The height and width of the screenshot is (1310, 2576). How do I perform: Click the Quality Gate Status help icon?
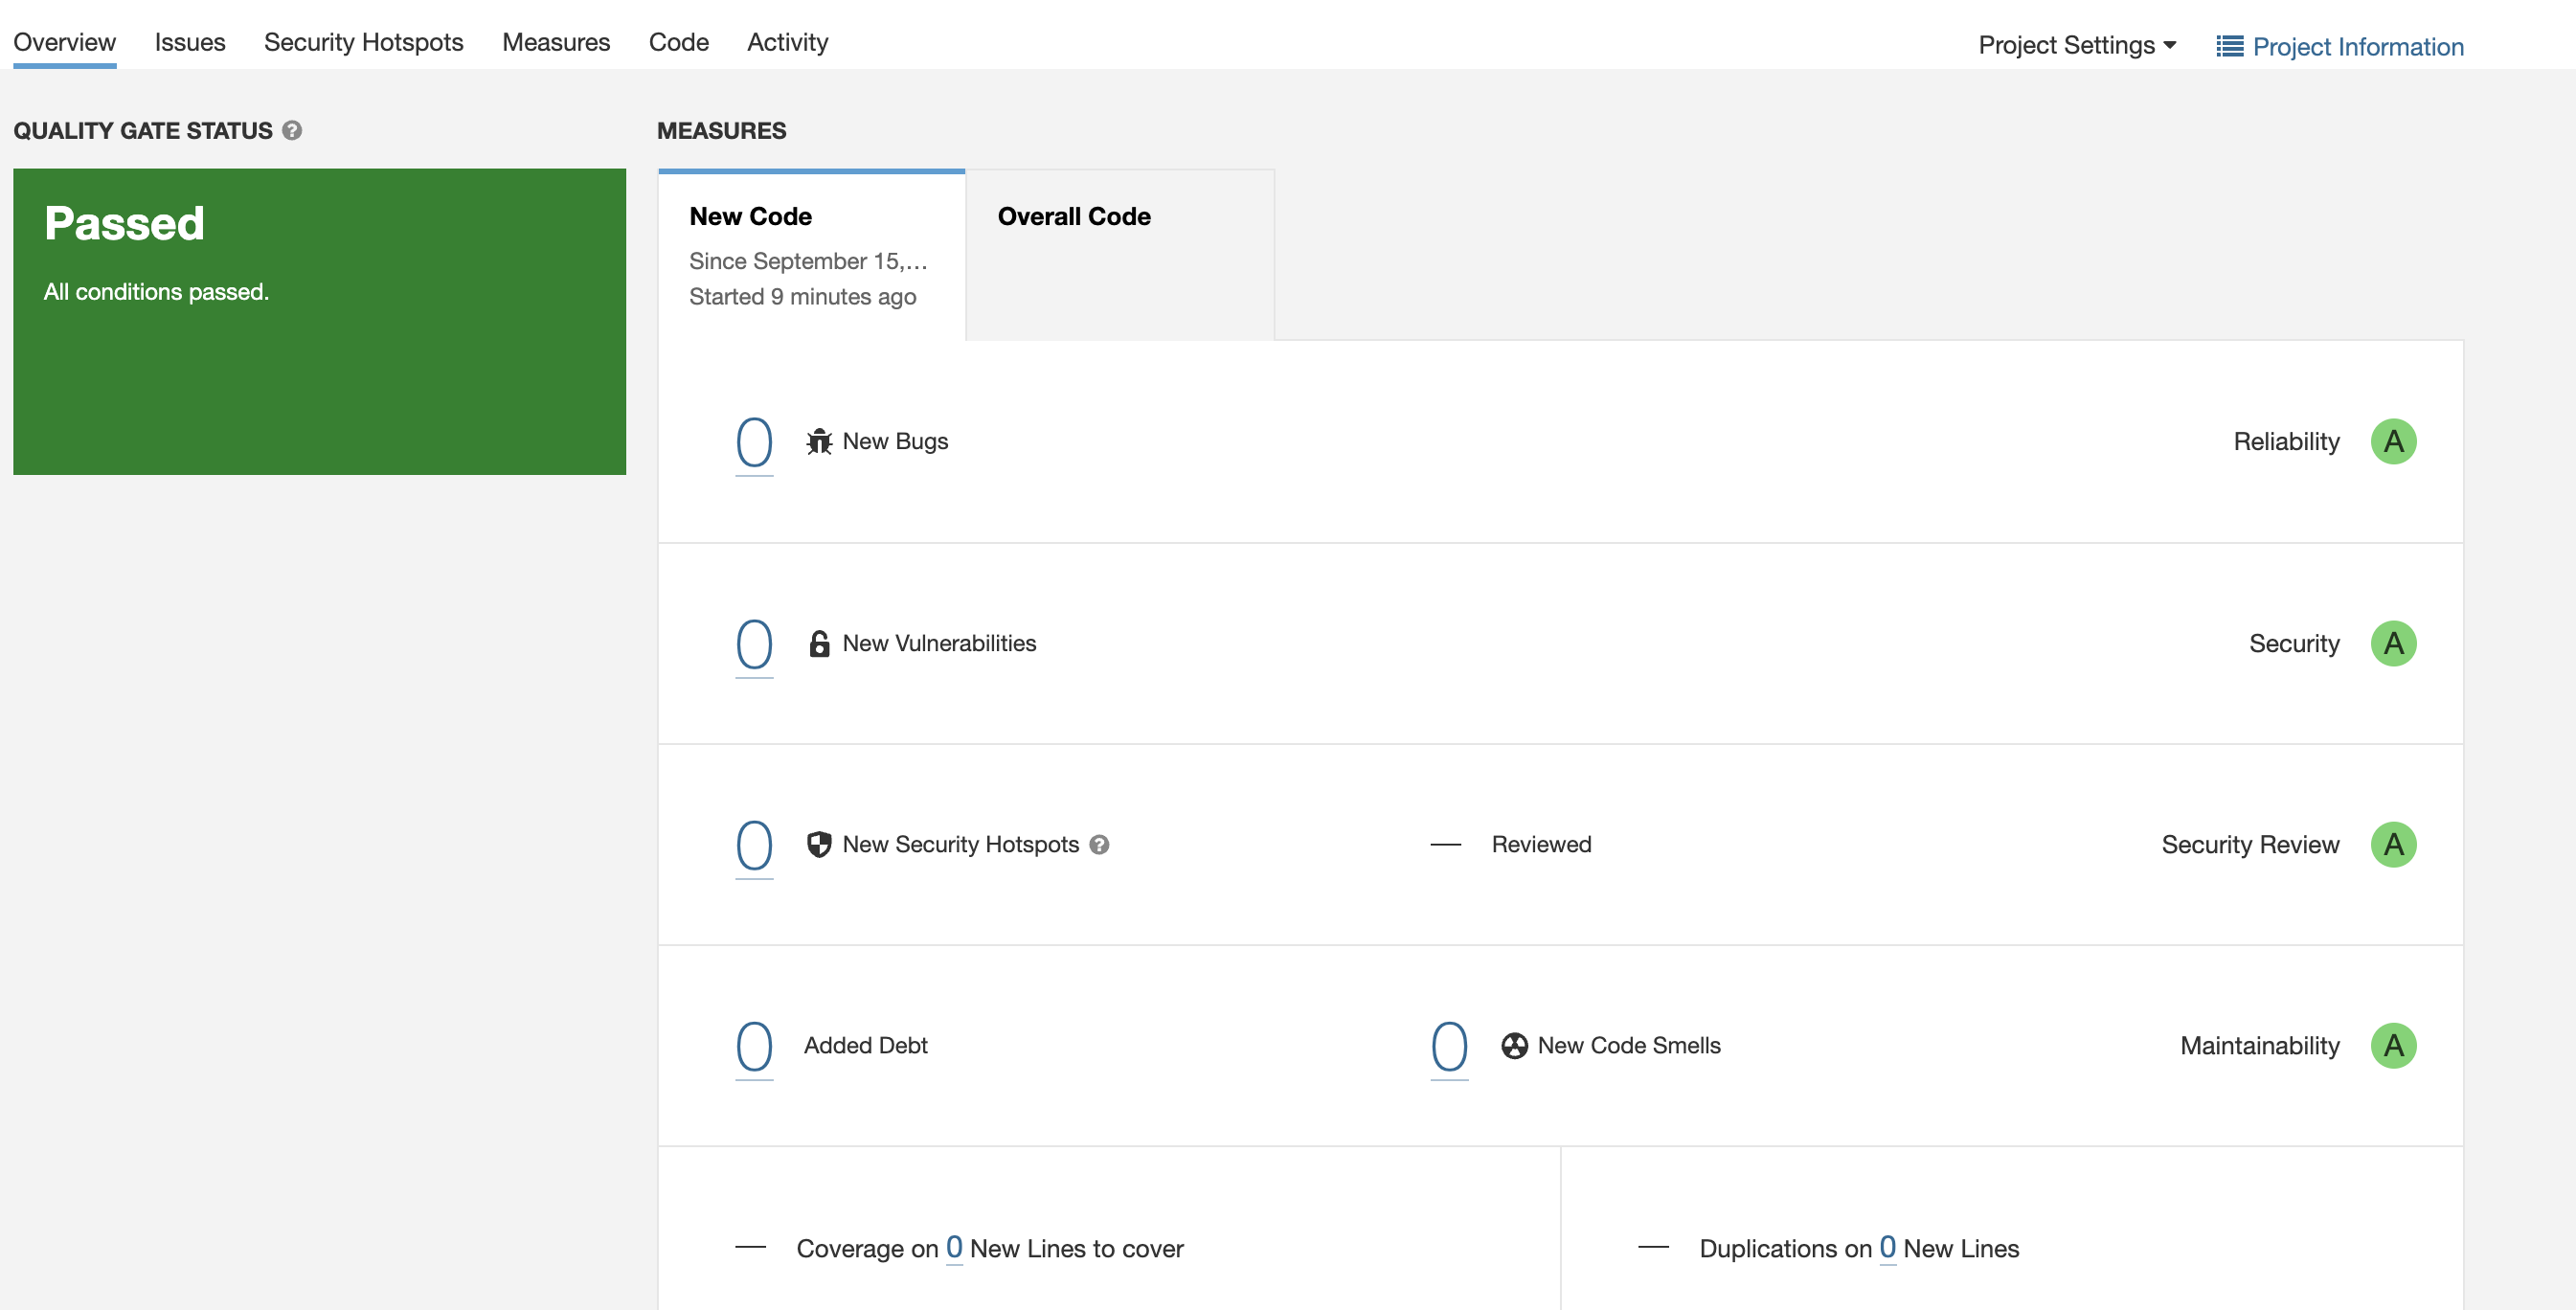292,131
